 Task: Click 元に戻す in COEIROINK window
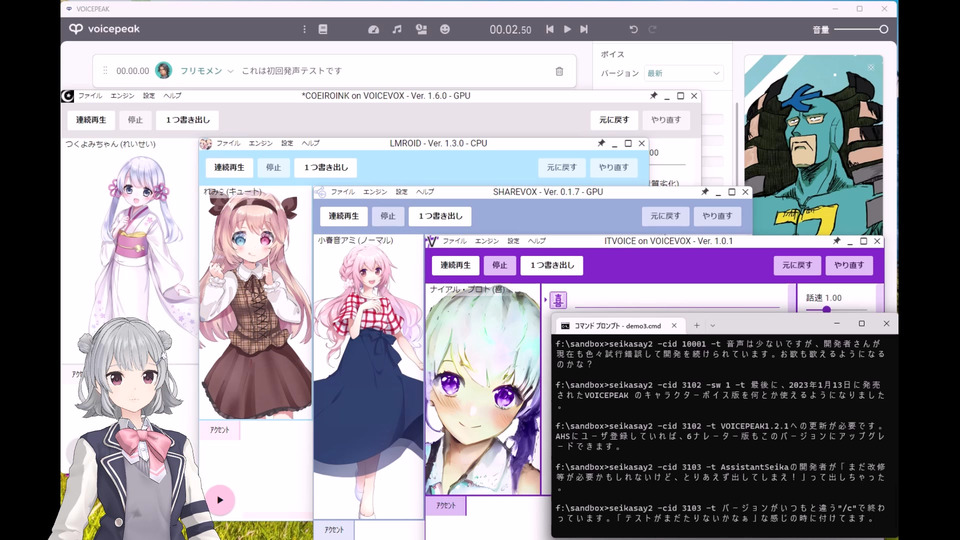tap(614, 120)
